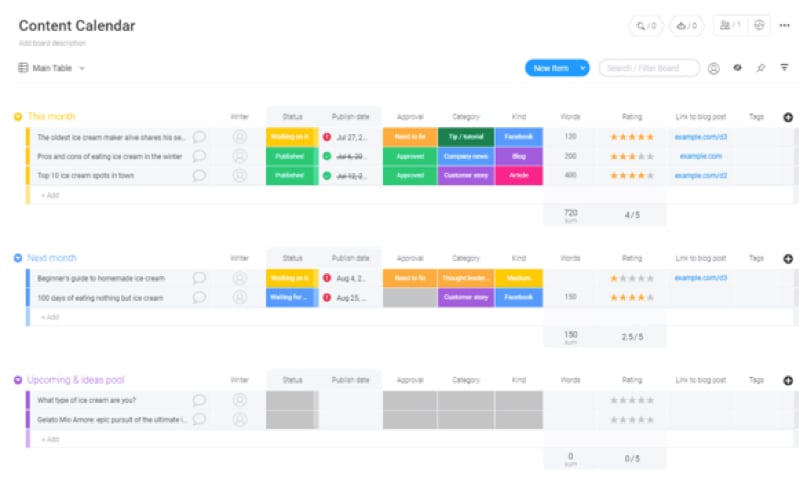Open the Need to fix approval cell of Beginner's guide
Viewport: 812px width, 487px height.
coord(410,278)
